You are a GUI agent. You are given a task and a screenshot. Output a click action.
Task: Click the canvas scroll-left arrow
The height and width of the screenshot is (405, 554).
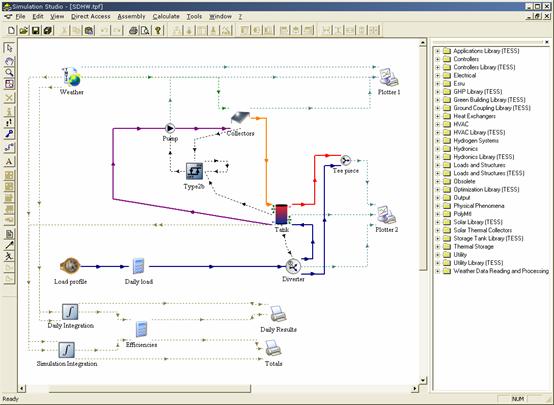(x=22, y=389)
